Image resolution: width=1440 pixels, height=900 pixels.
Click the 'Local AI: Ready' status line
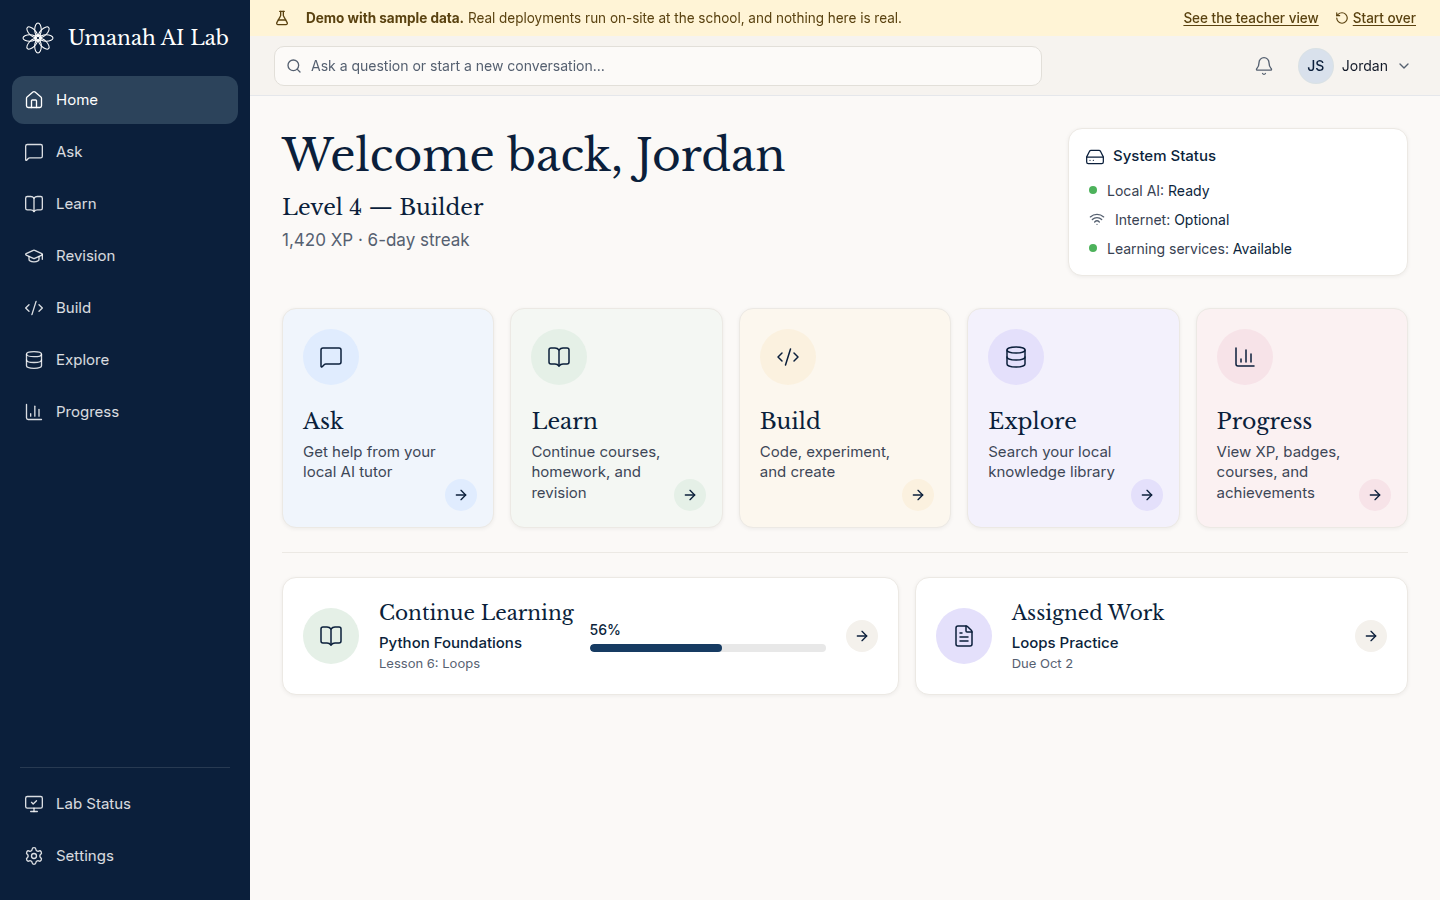coord(1149,191)
